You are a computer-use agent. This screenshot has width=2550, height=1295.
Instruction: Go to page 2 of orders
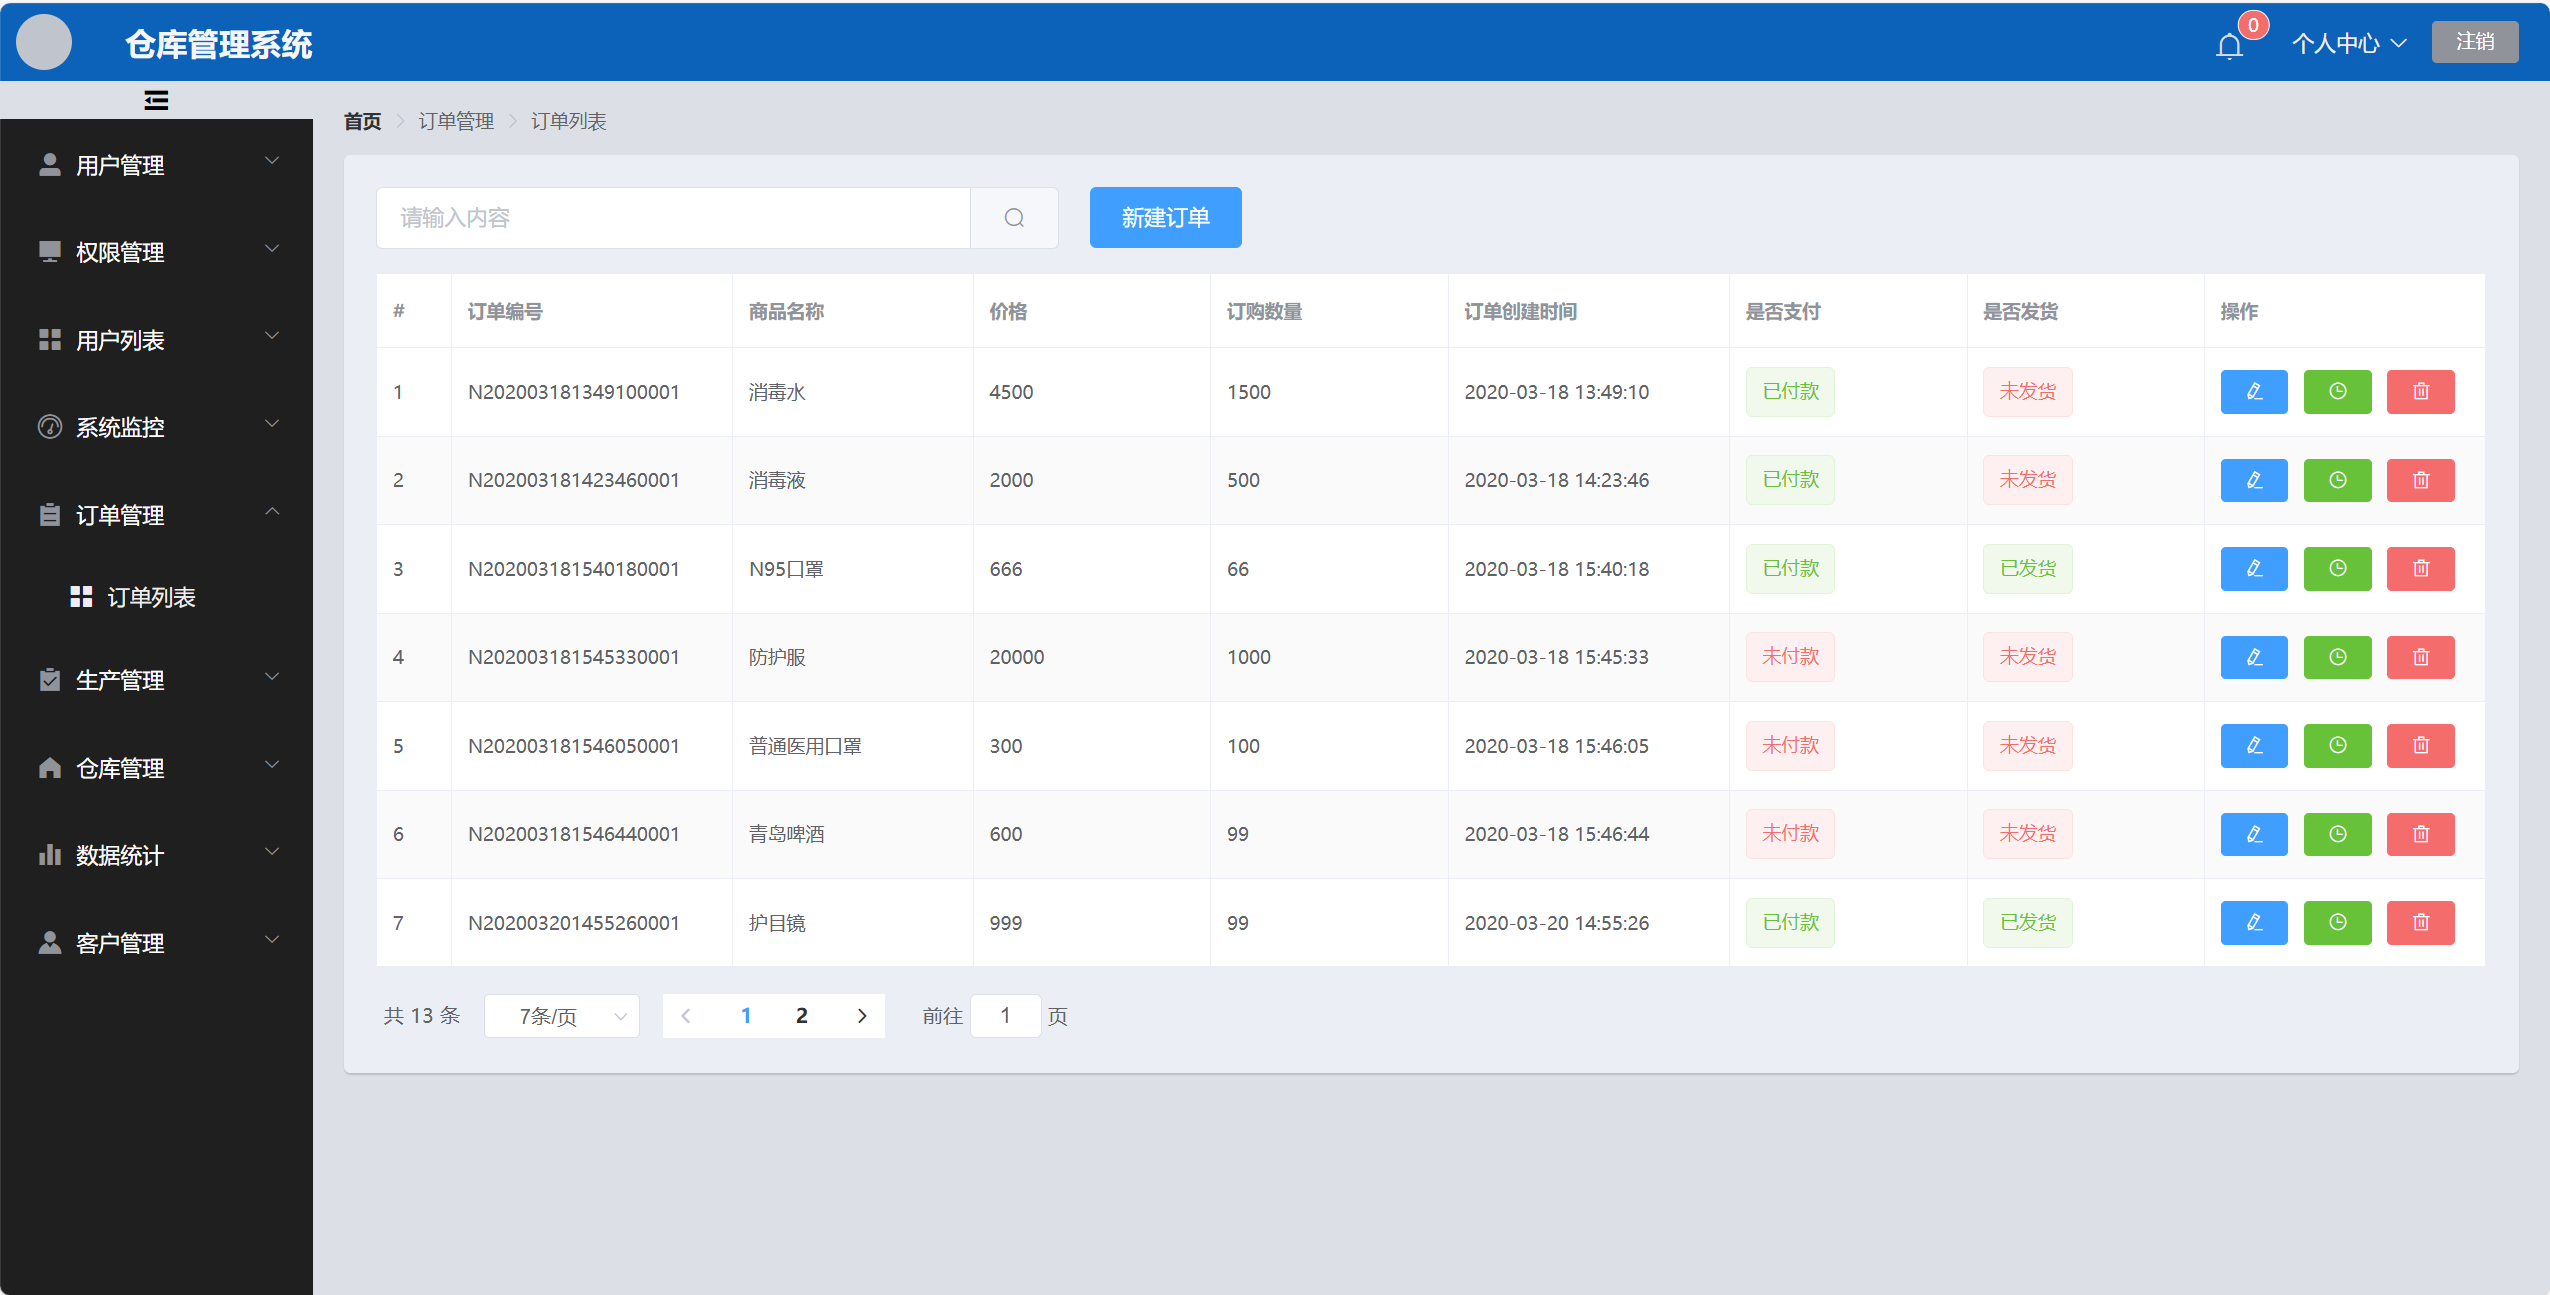[801, 1016]
